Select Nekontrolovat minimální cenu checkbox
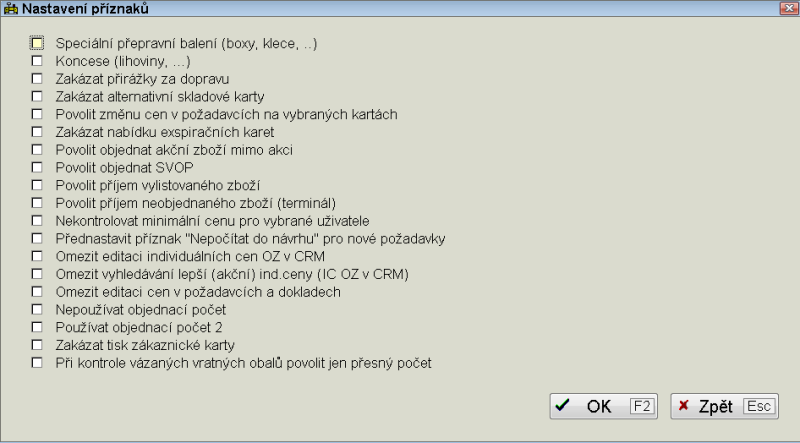800x443 pixels. [x=37, y=221]
